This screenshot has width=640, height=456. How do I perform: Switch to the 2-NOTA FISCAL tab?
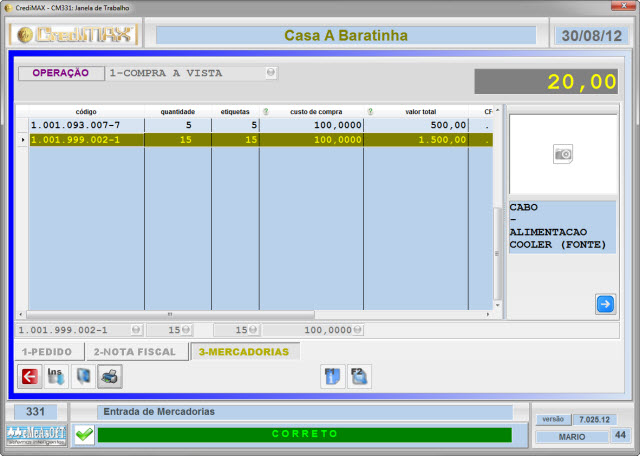point(135,352)
